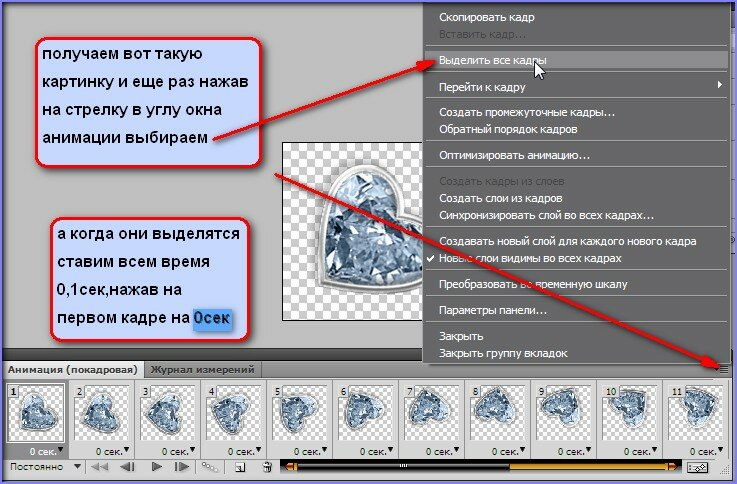This screenshot has height=484, width=737.
Task: Toggle 'Новые слои видимы во всех кадрах'
Action: pyautogui.click(x=530, y=258)
